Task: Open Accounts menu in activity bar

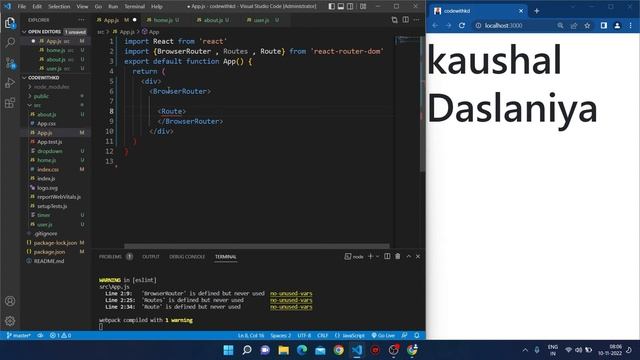Action: tap(10, 301)
